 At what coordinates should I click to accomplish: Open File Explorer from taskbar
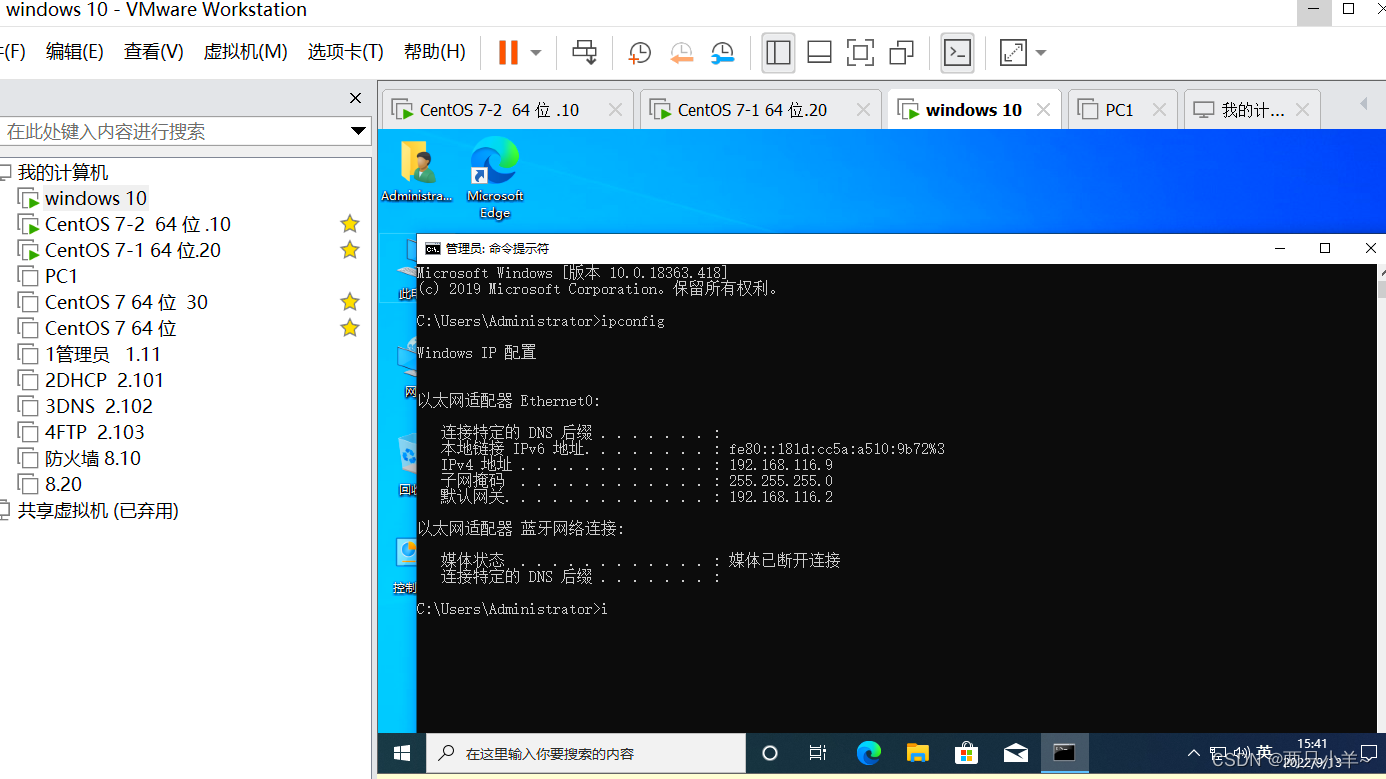click(x=917, y=753)
